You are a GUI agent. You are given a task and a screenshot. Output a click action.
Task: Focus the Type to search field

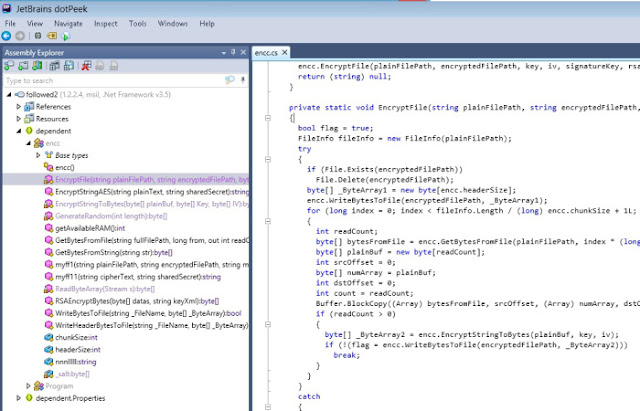click(x=113, y=80)
